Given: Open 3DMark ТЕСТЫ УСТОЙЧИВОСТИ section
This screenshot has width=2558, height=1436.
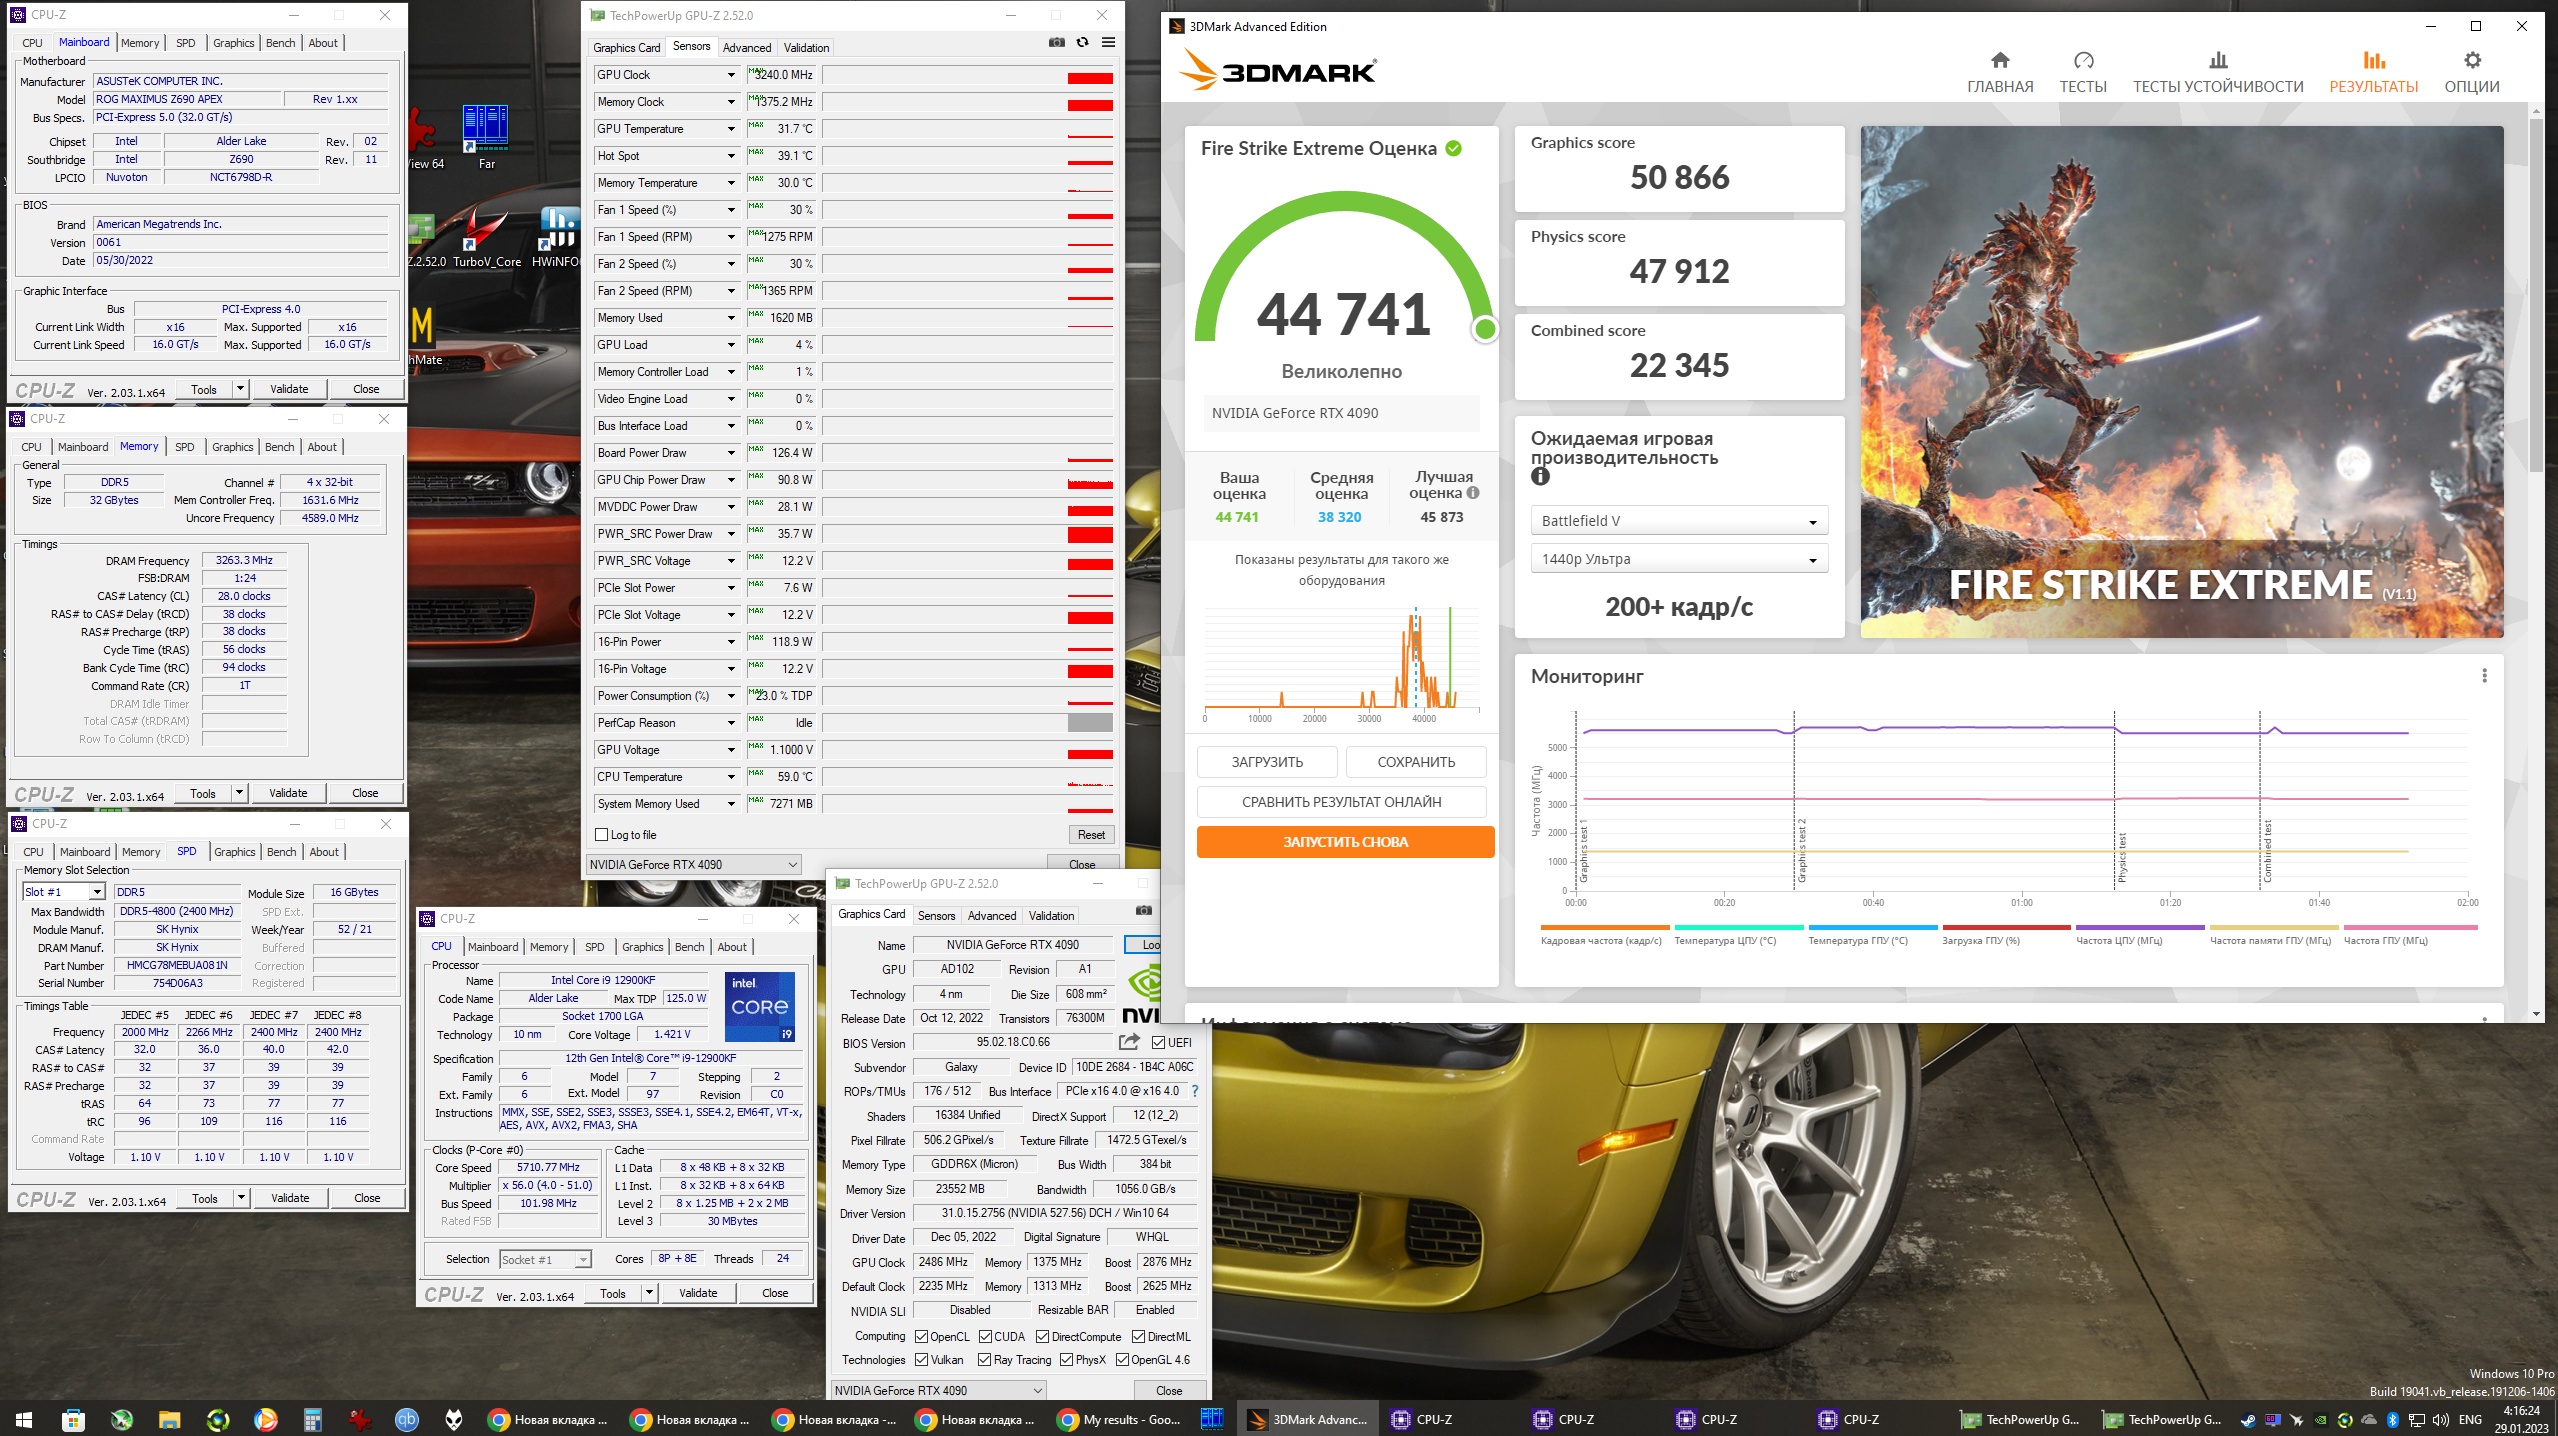Looking at the screenshot, I should tap(2218, 72).
